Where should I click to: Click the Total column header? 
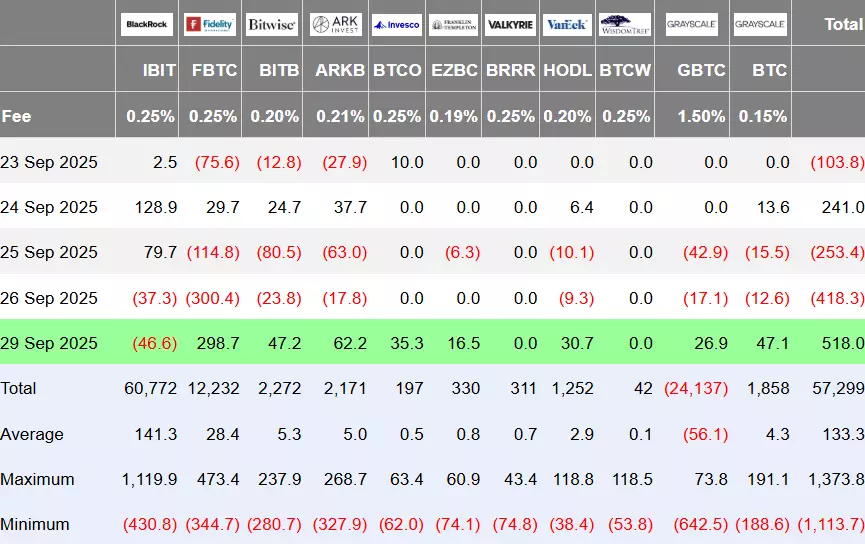click(x=843, y=24)
